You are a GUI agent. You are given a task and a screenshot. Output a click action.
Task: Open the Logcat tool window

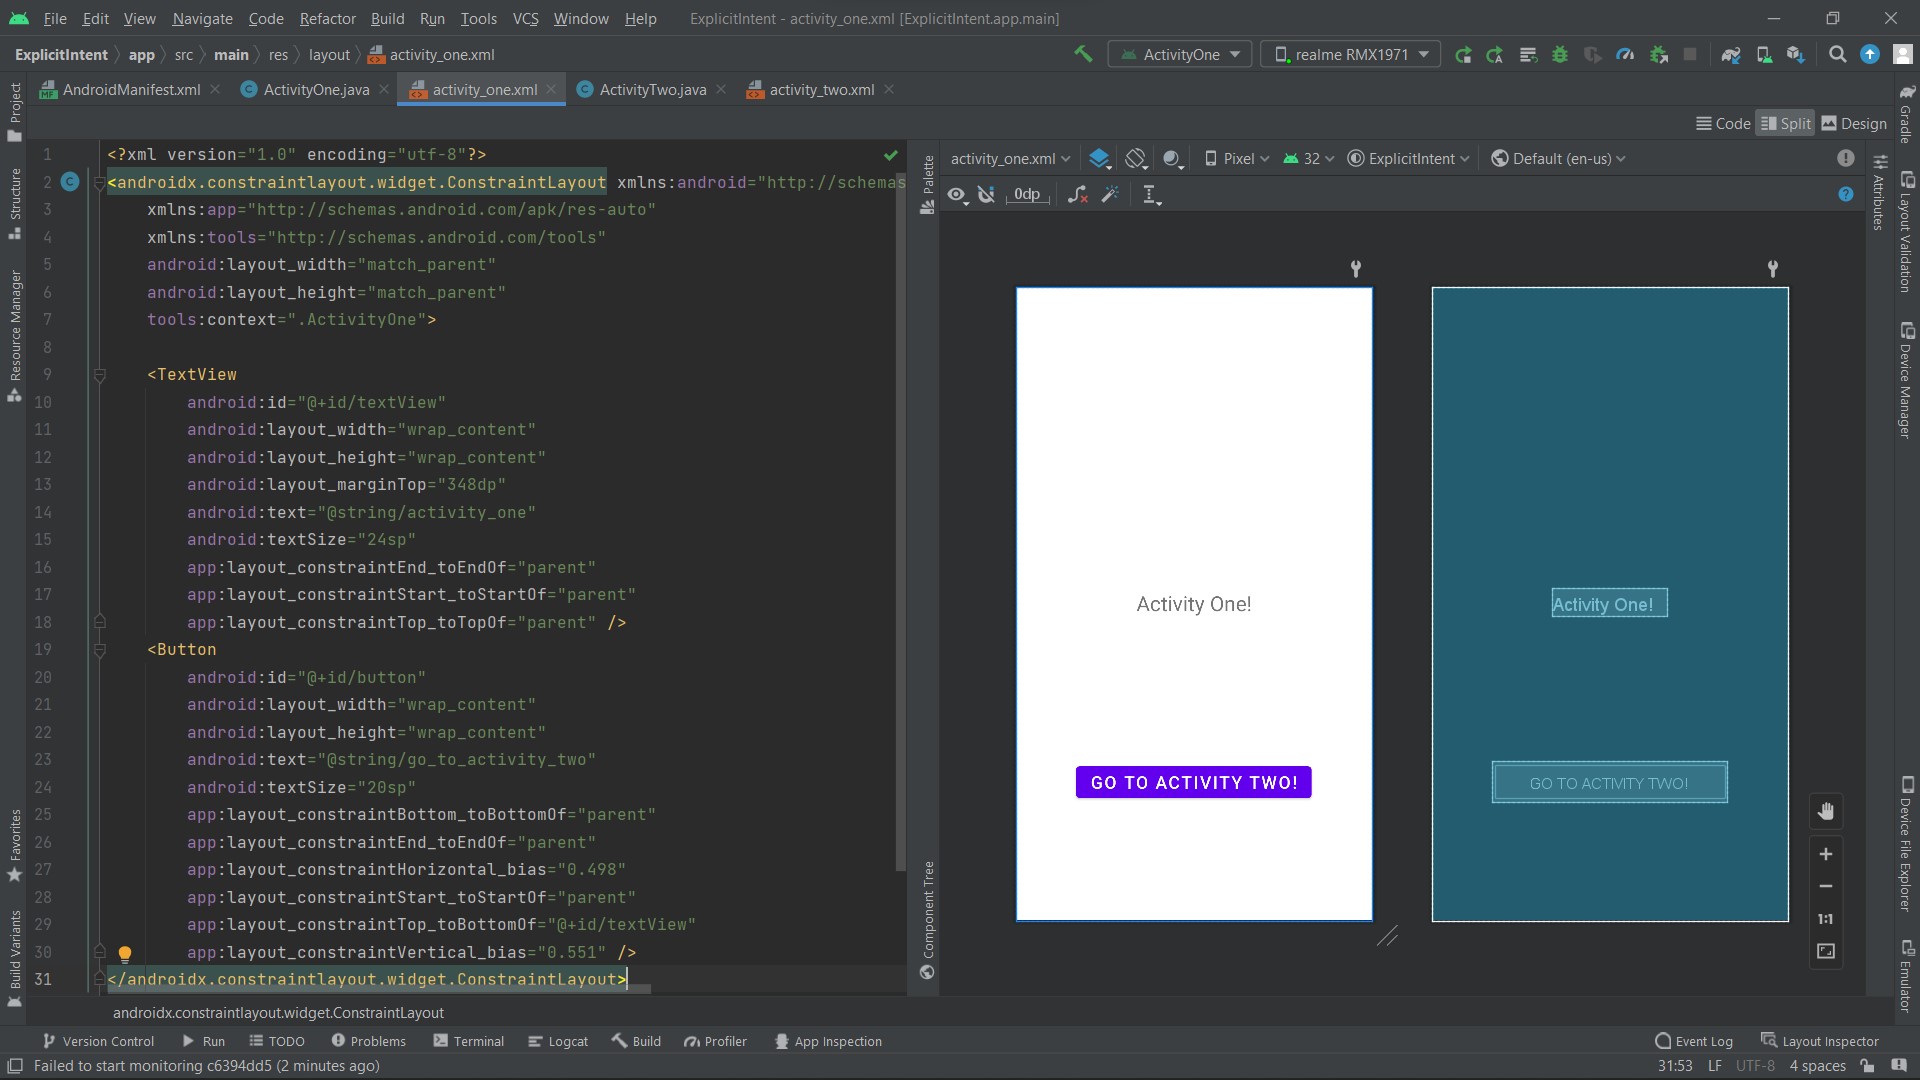pos(558,1041)
